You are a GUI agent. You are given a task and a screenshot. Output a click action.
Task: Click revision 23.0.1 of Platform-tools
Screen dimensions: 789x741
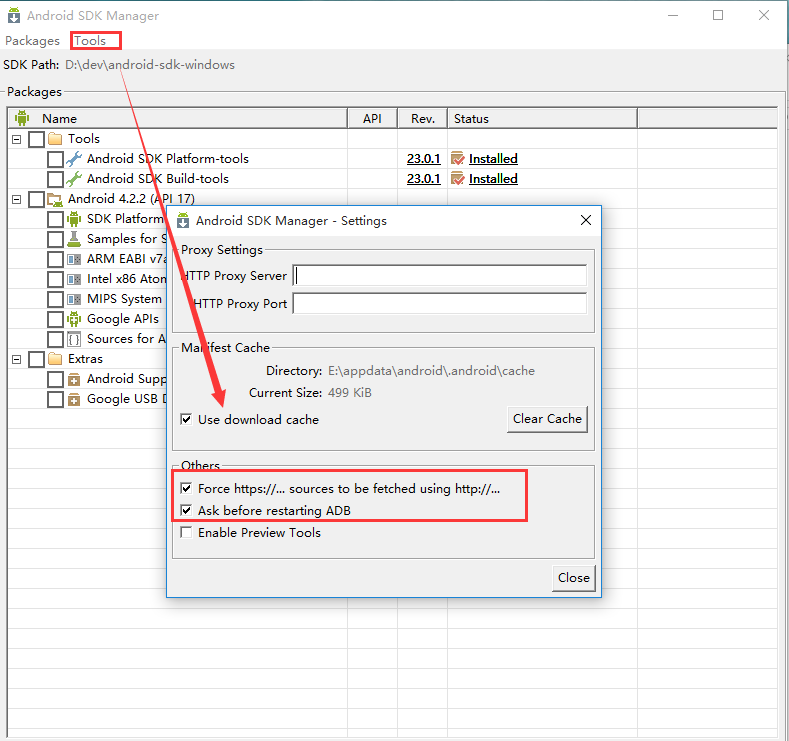coord(424,159)
